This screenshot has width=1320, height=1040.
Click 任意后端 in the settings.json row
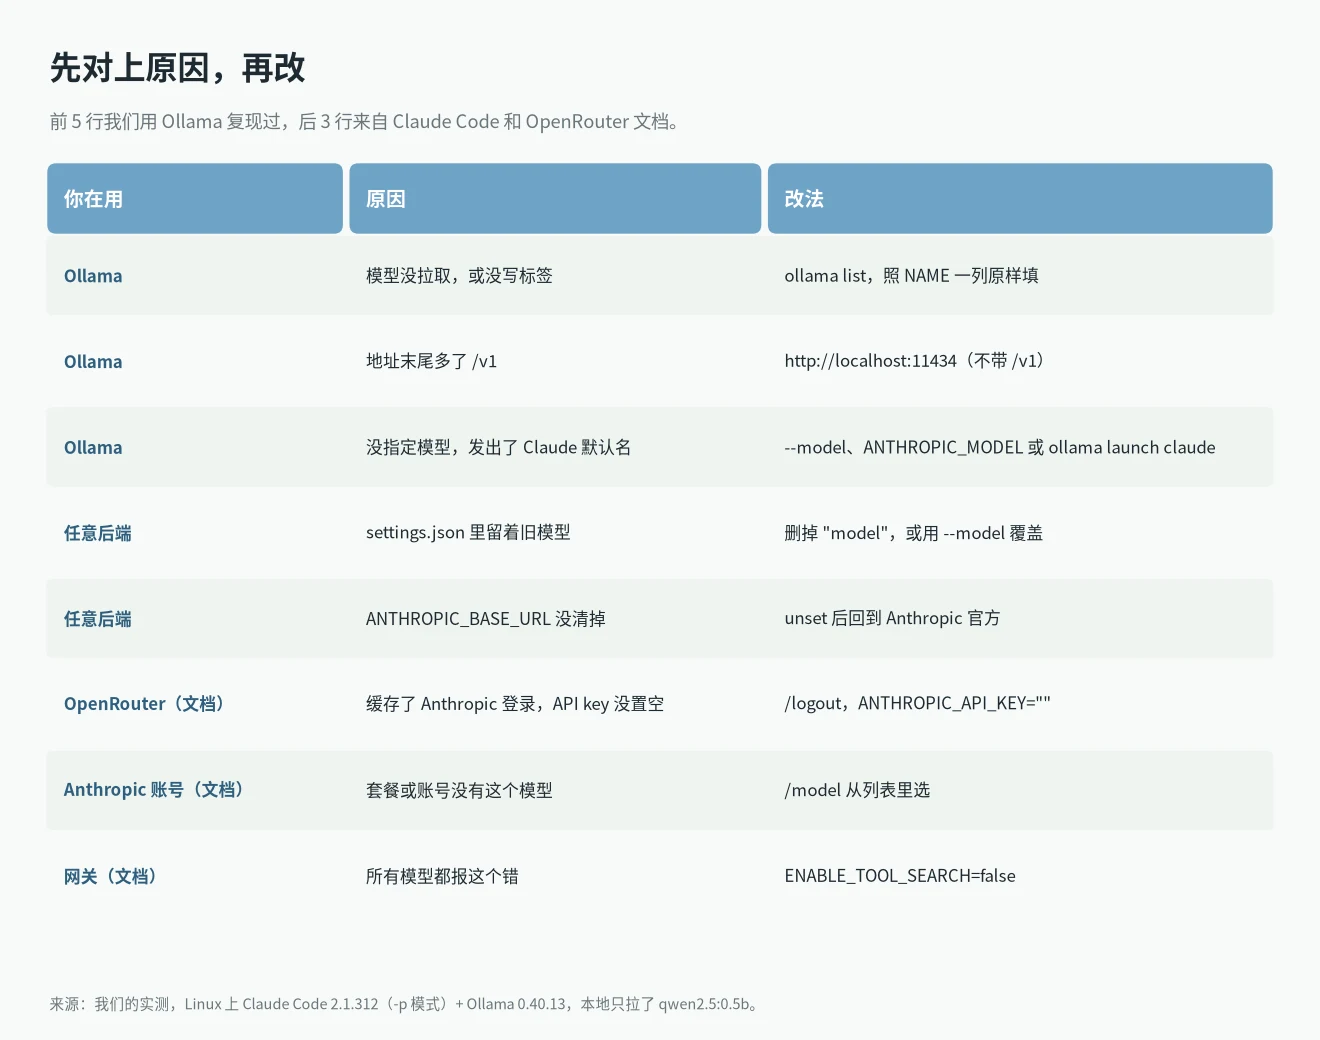(x=98, y=534)
